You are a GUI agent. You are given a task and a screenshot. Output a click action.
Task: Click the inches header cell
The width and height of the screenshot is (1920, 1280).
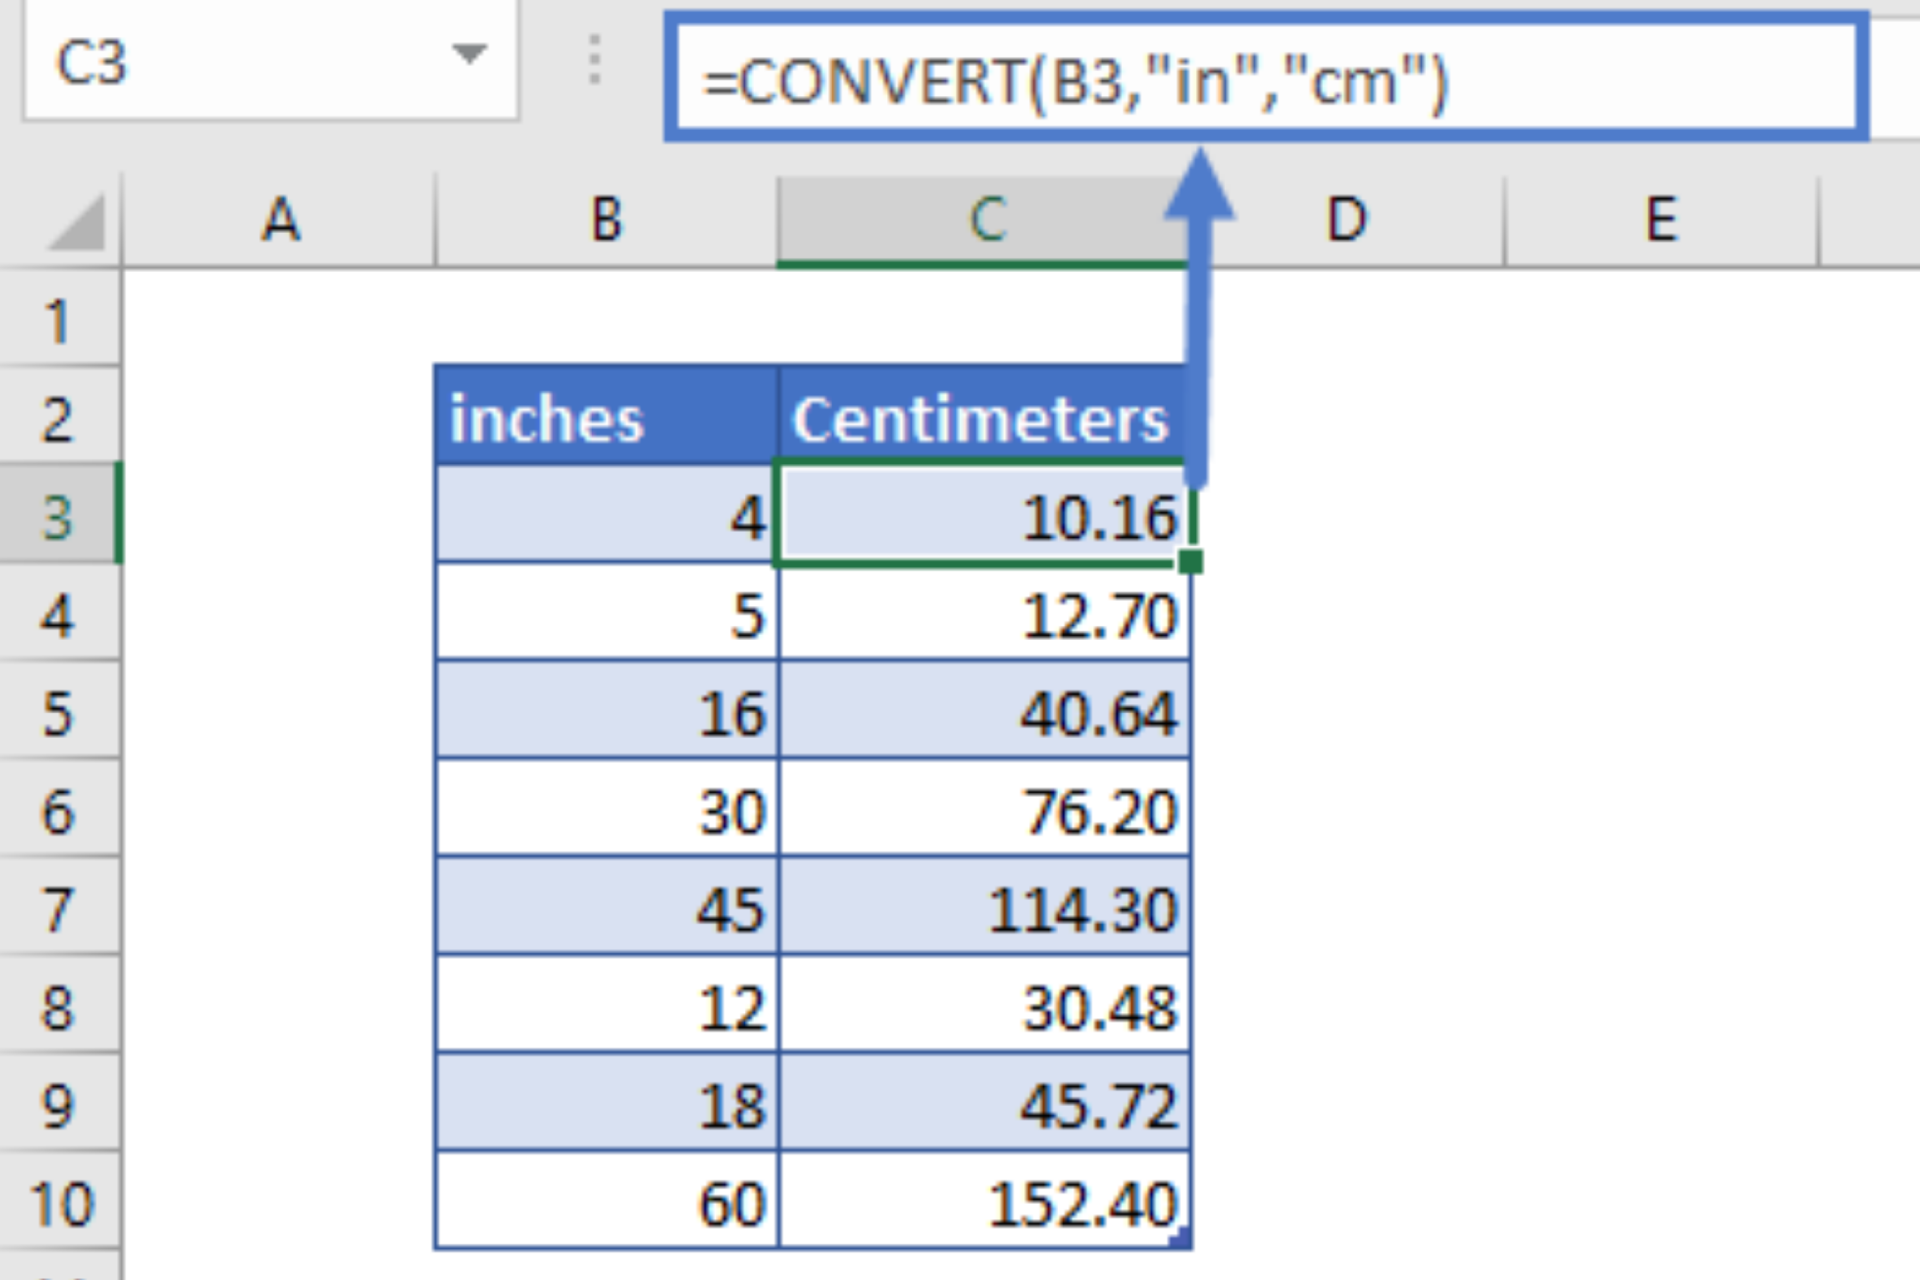(x=606, y=418)
